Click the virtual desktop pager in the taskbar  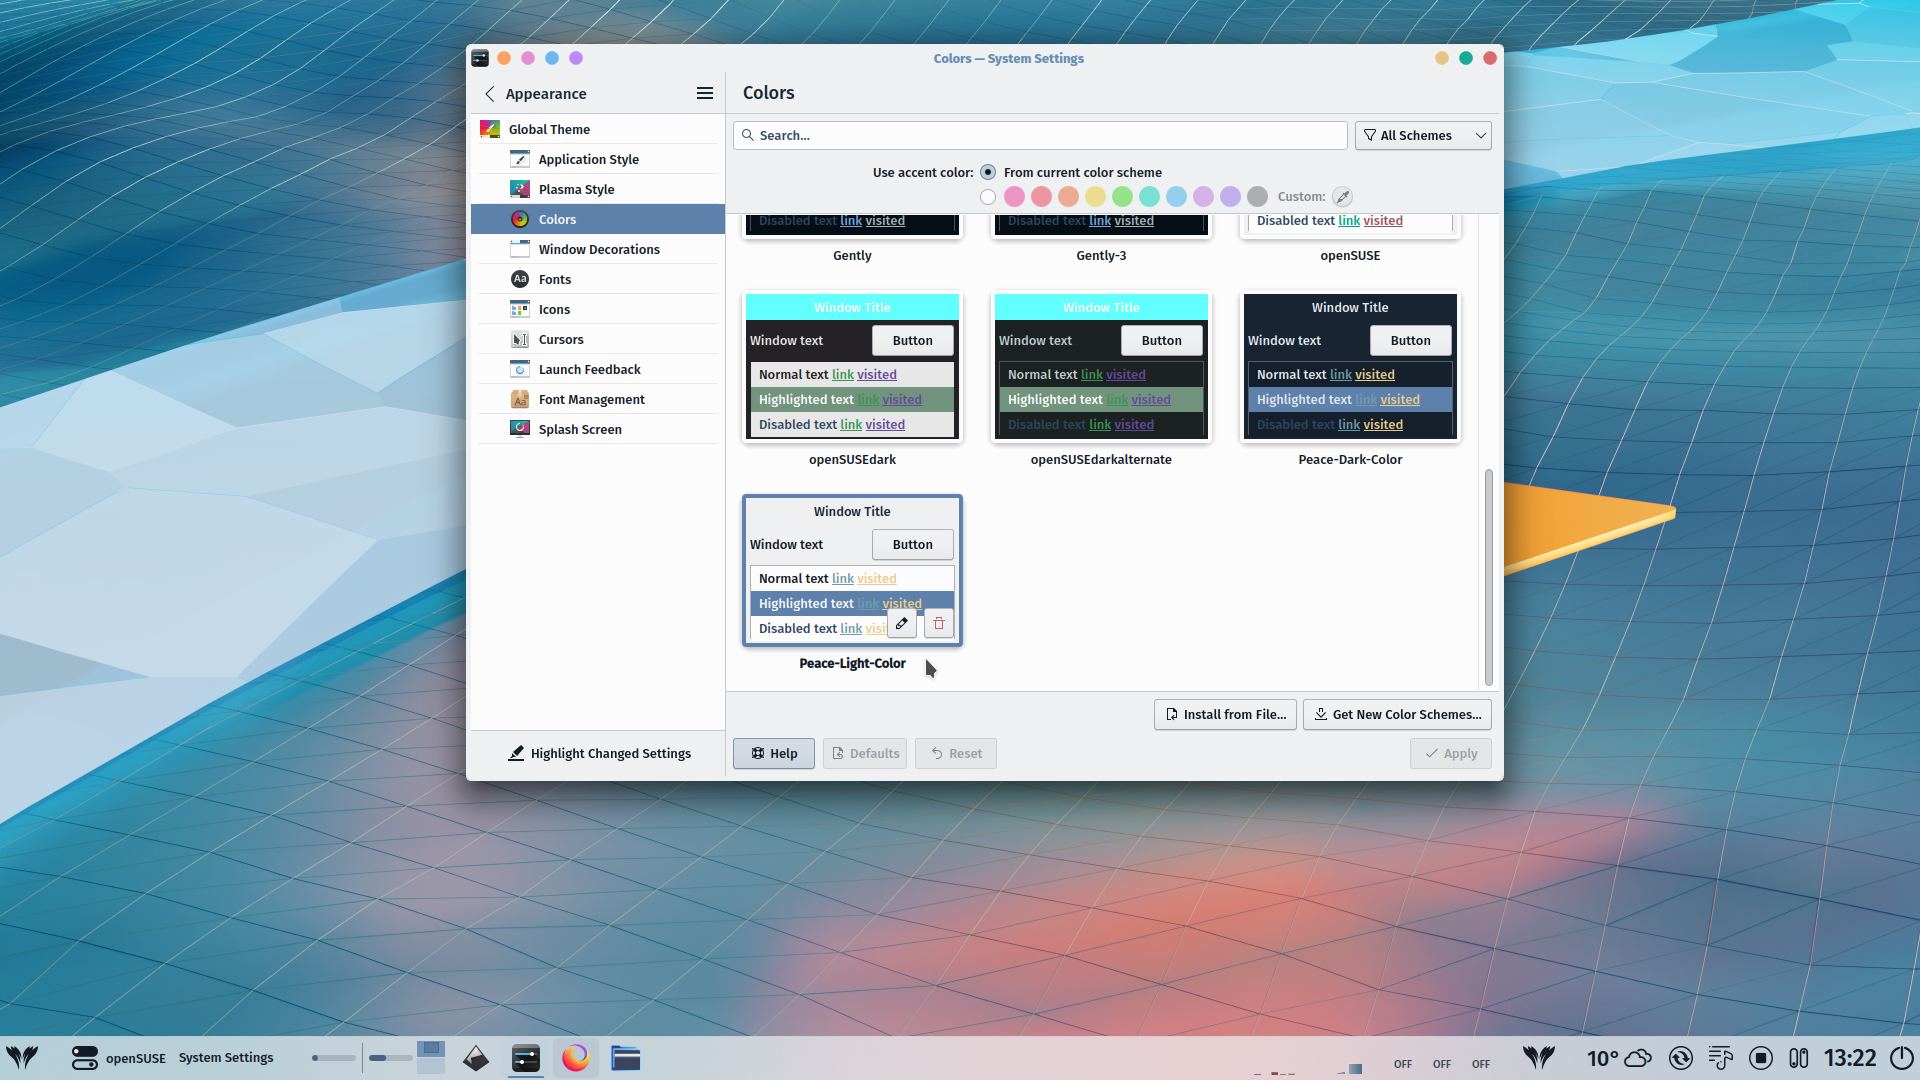(431, 1057)
